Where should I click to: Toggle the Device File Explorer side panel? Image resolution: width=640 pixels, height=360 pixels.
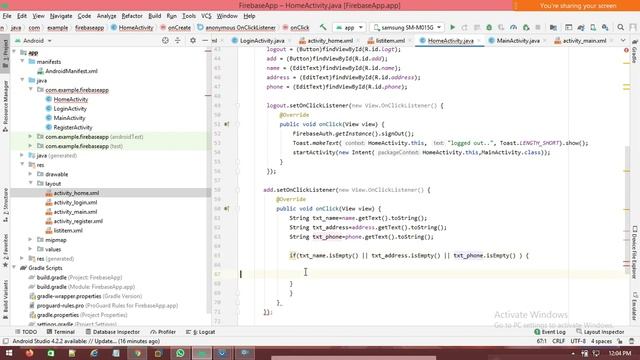pos(635,252)
